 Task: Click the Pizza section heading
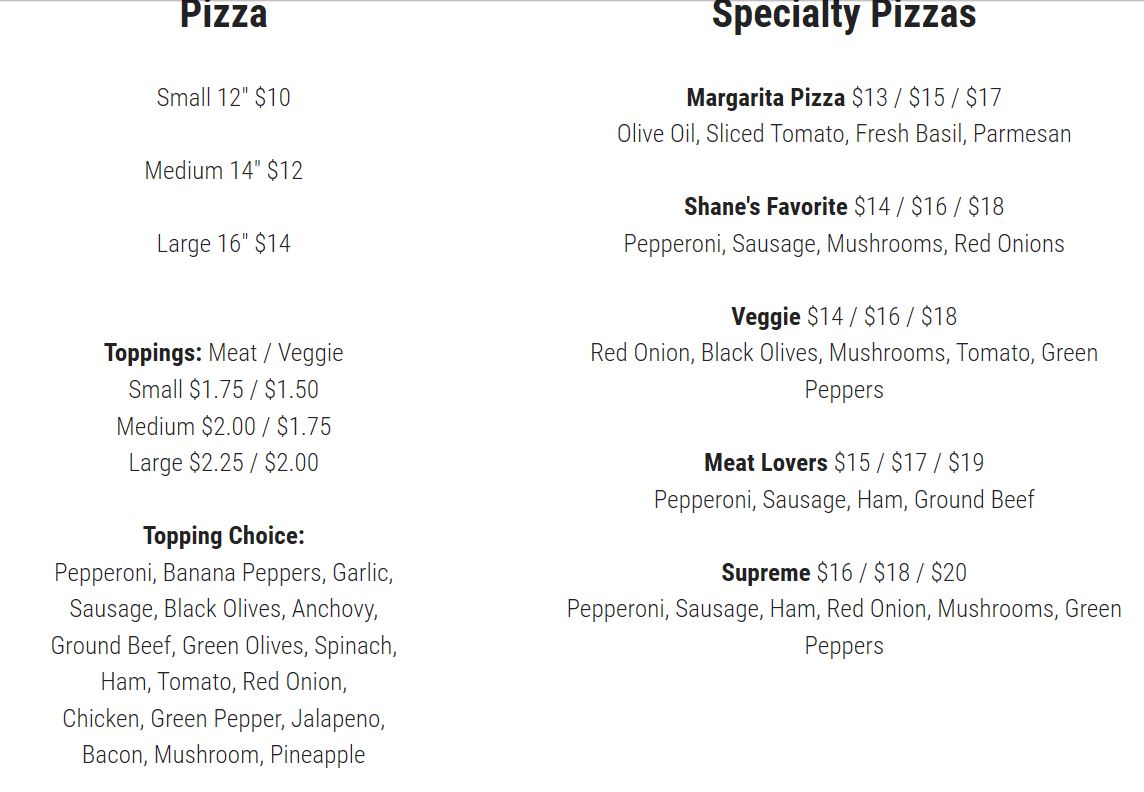[223, 16]
